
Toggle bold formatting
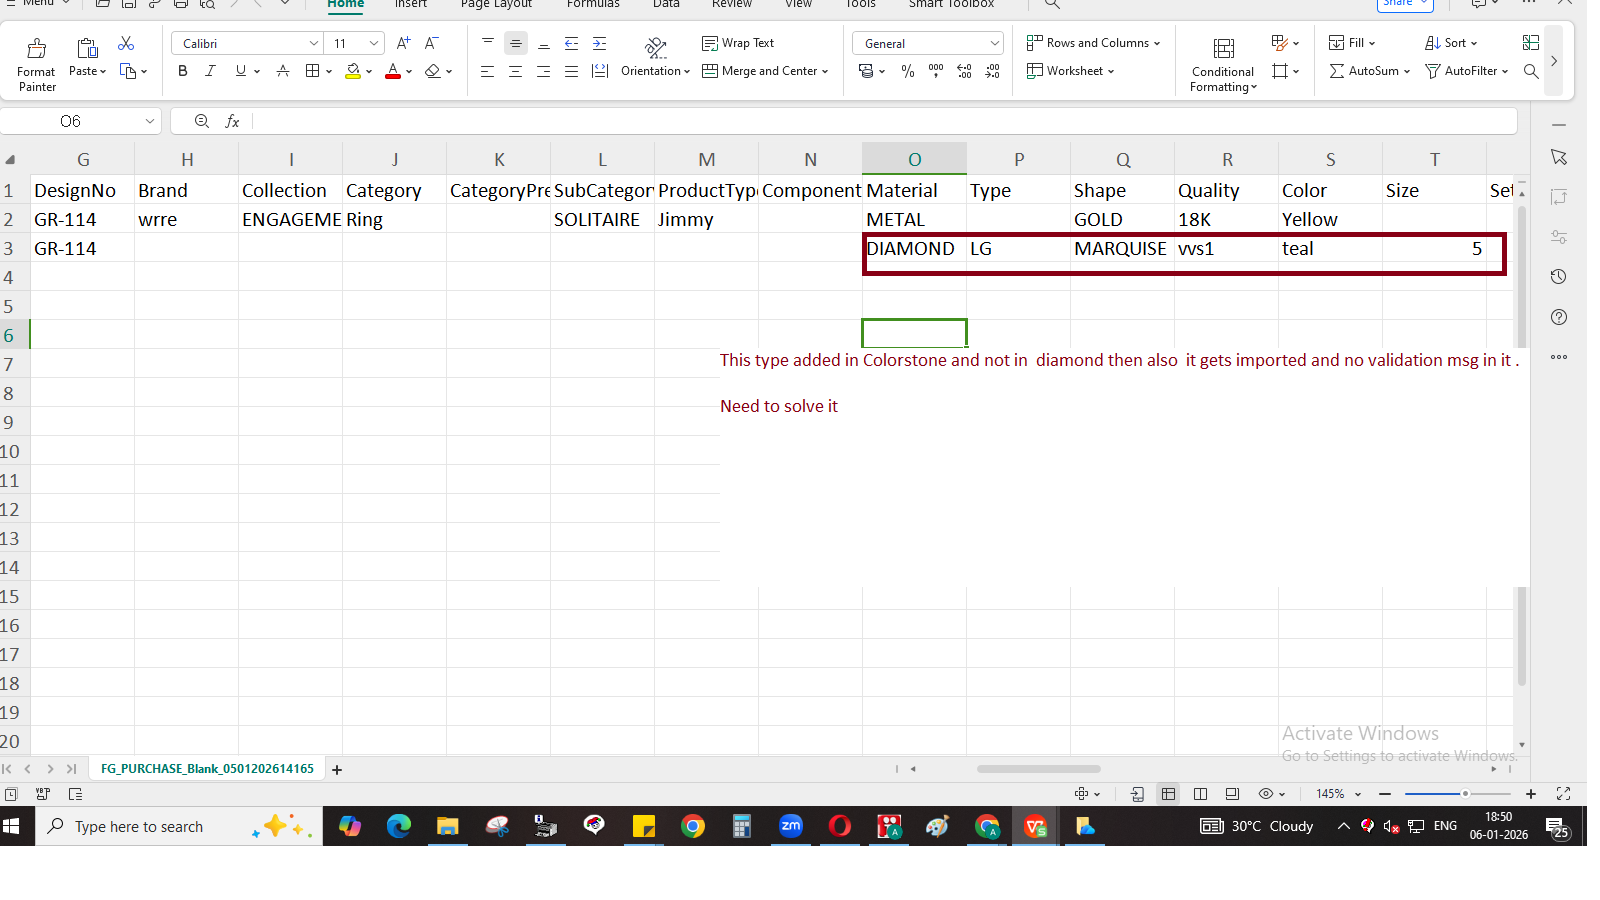tap(182, 71)
